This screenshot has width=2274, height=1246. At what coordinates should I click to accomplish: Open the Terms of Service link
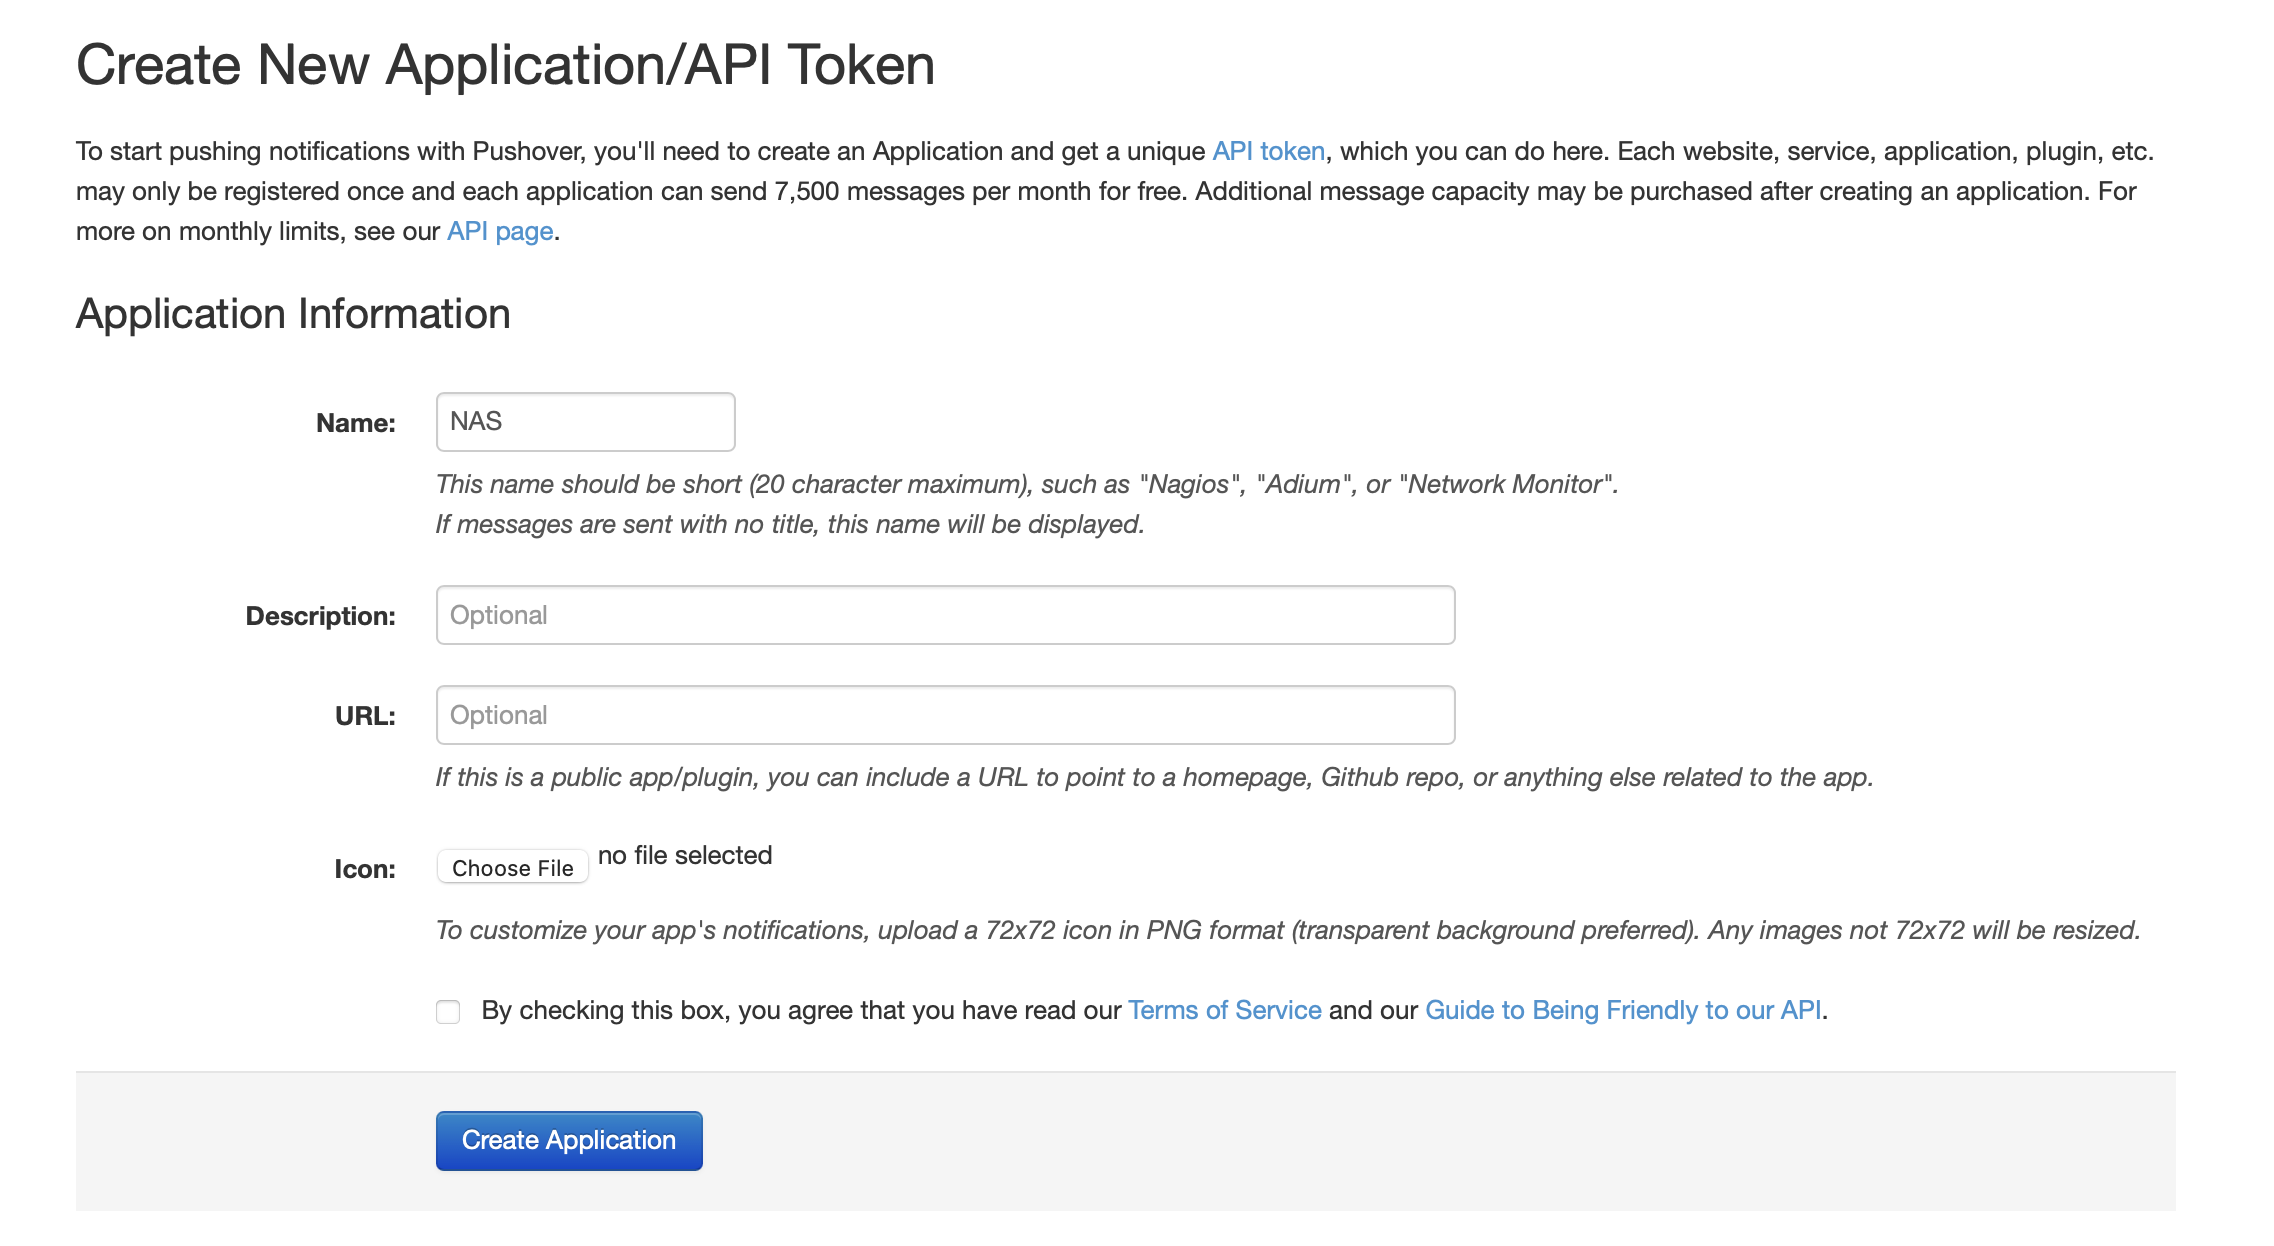[1224, 1010]
